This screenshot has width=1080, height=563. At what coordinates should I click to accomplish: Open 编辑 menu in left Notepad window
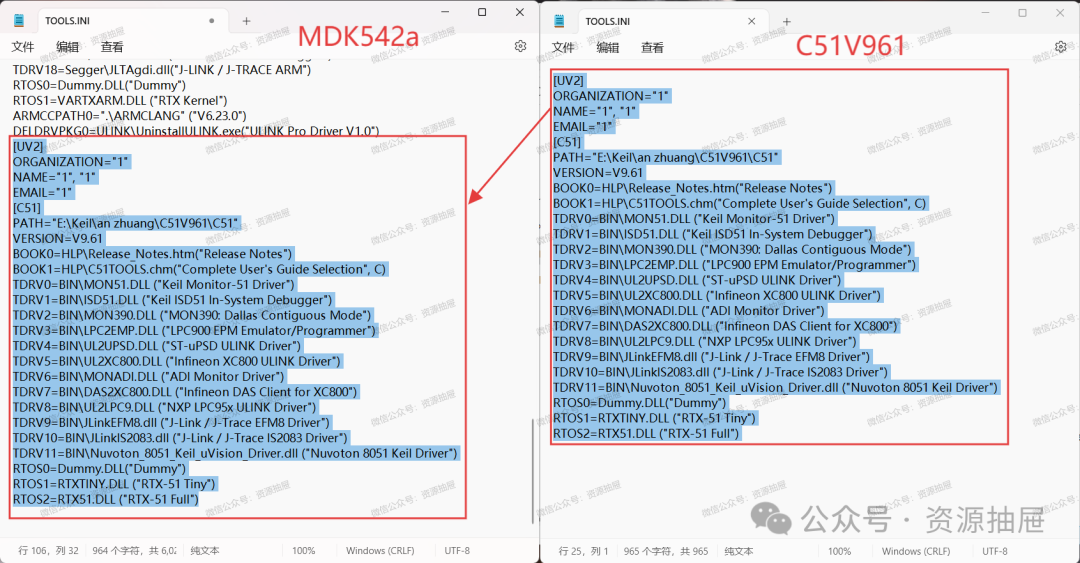pos(68,47)
